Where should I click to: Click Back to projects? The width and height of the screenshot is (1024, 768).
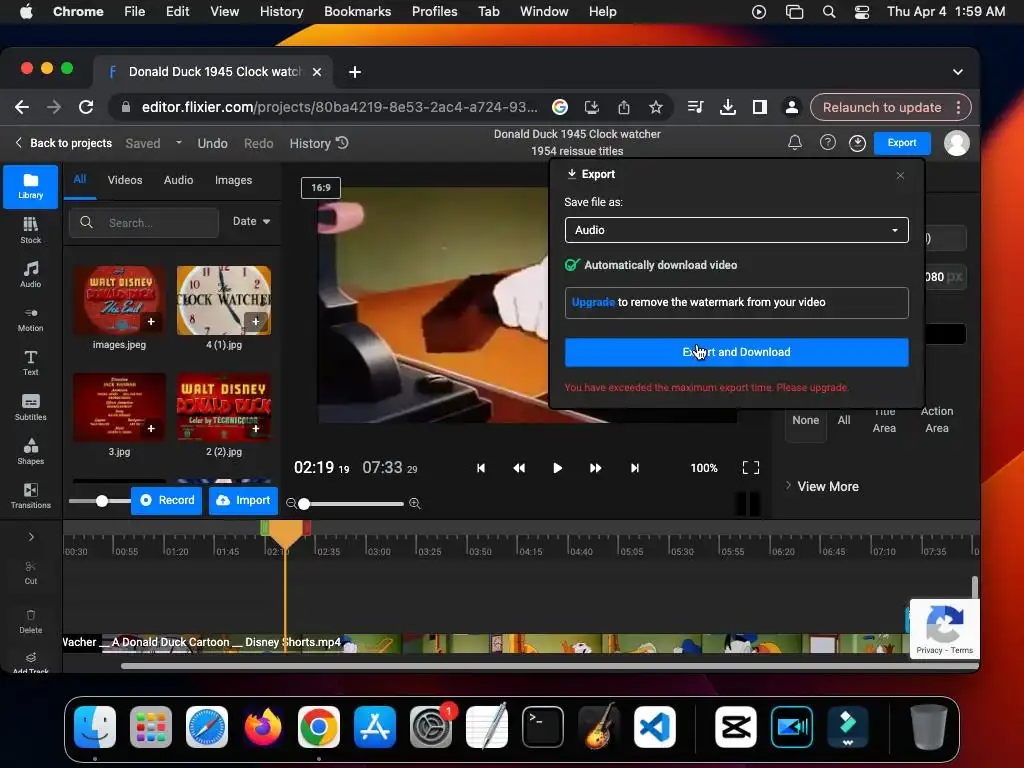click(63, 143)
